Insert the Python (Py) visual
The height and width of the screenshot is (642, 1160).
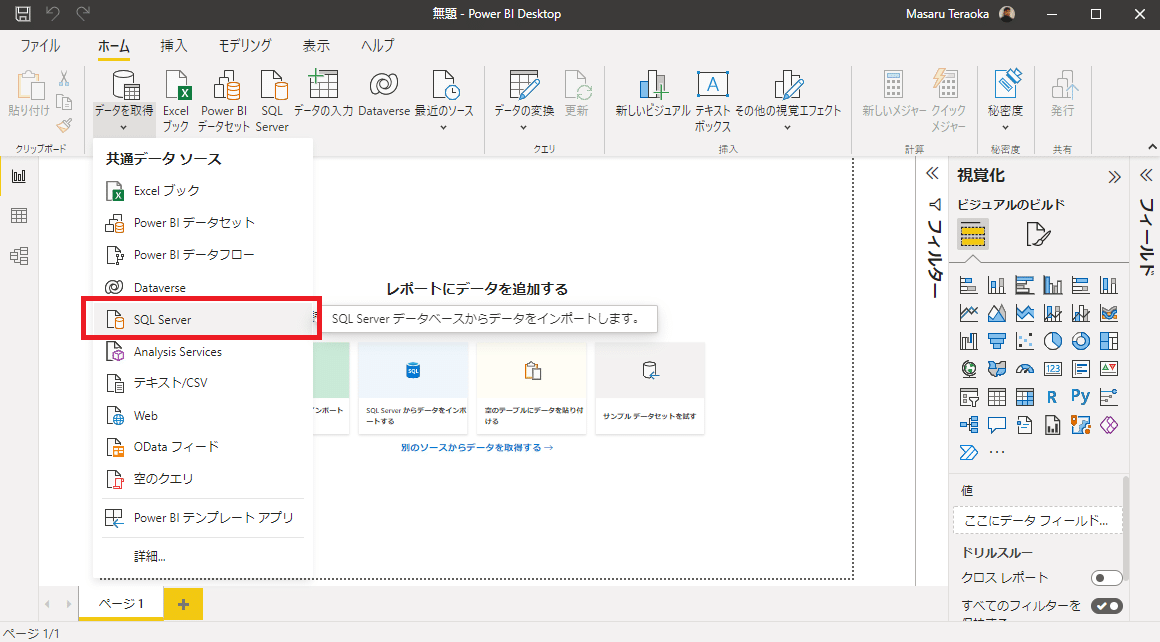(1081, 397)
